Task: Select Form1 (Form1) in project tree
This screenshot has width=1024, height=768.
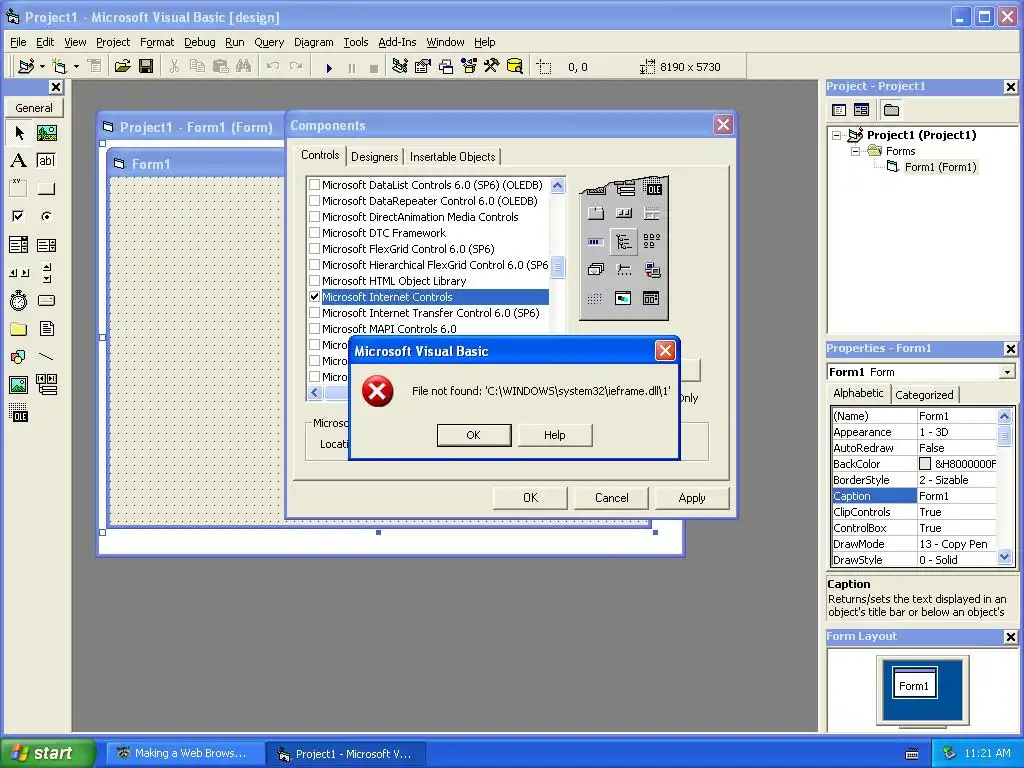Action: click(940, 167)
